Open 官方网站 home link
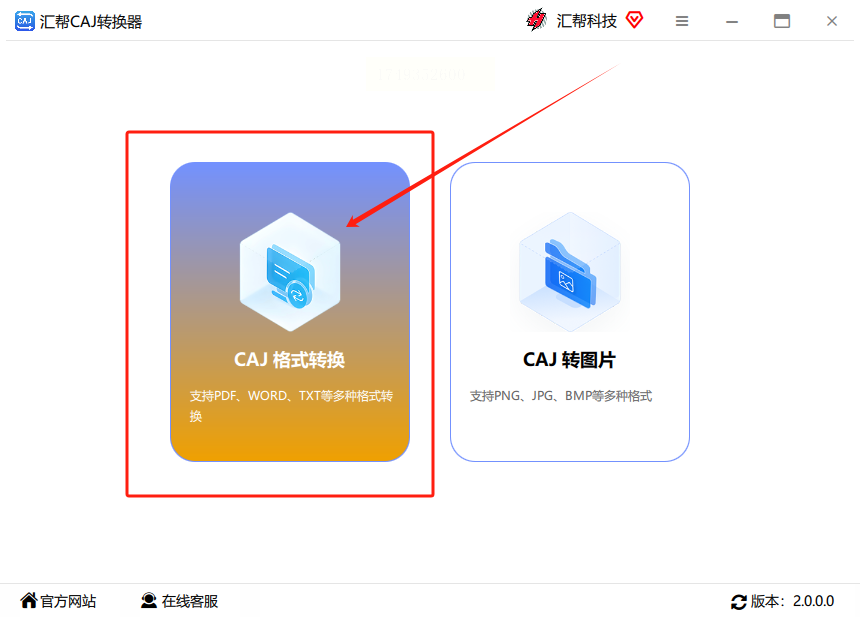This screenshot has height=617, width=860. tap(58, 601)
